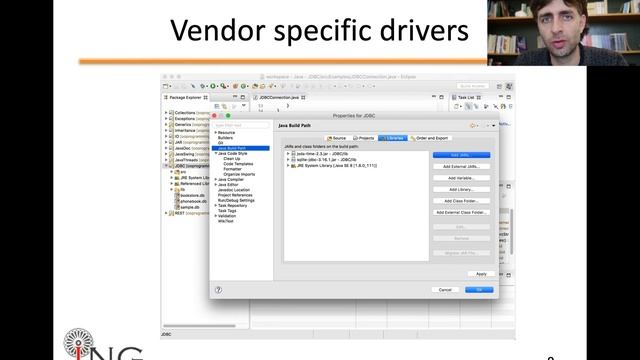This screenshot has width=640, height=360.
Task: Expand the Validation node
Action: (216, 216)
